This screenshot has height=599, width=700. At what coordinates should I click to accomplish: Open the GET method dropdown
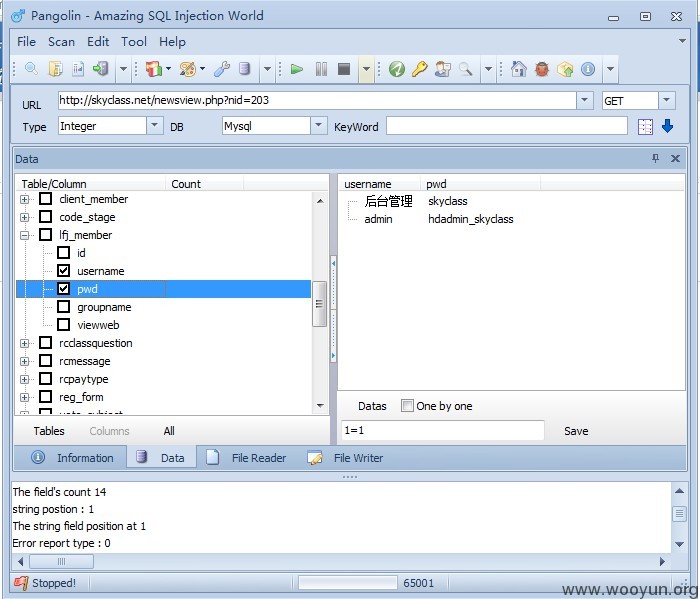click(667, 100)
